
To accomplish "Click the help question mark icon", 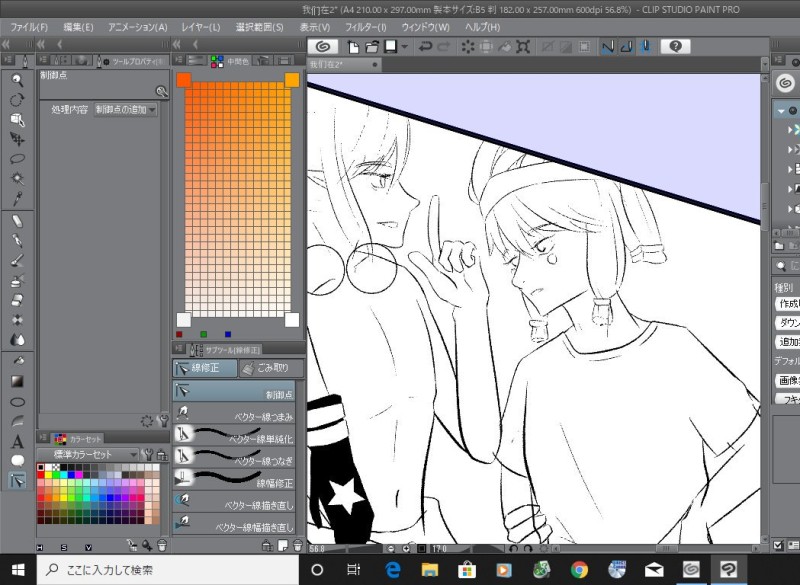I will (x=676, y=47).
